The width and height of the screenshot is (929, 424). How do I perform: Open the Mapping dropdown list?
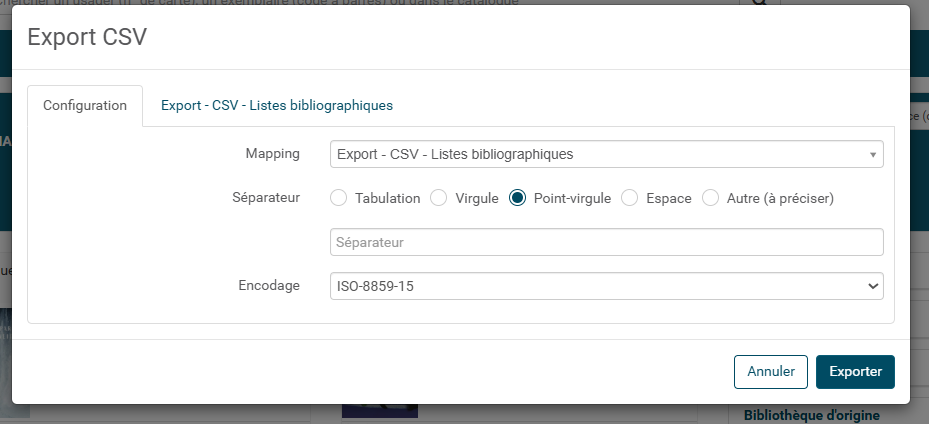607,154
